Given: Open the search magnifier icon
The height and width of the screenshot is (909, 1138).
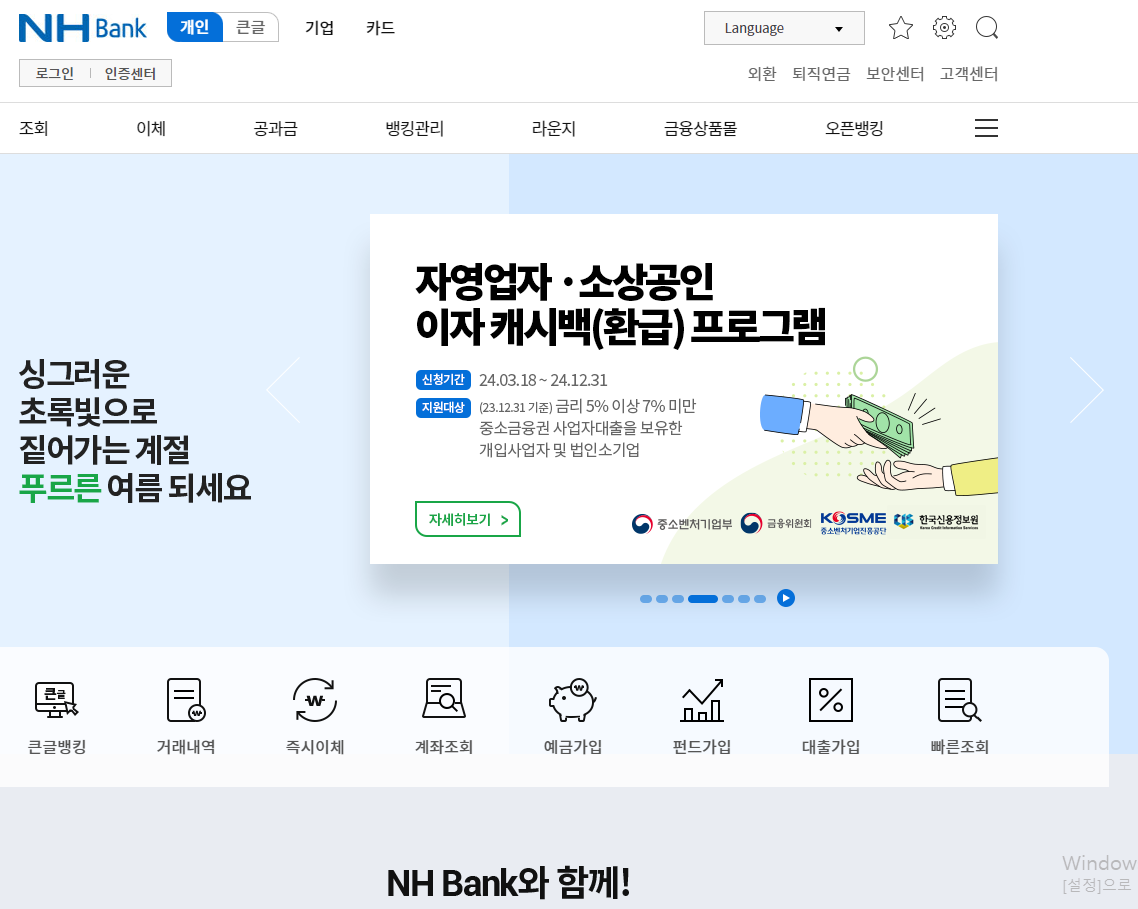Looking at the screenshot, I should click(987, 28).
